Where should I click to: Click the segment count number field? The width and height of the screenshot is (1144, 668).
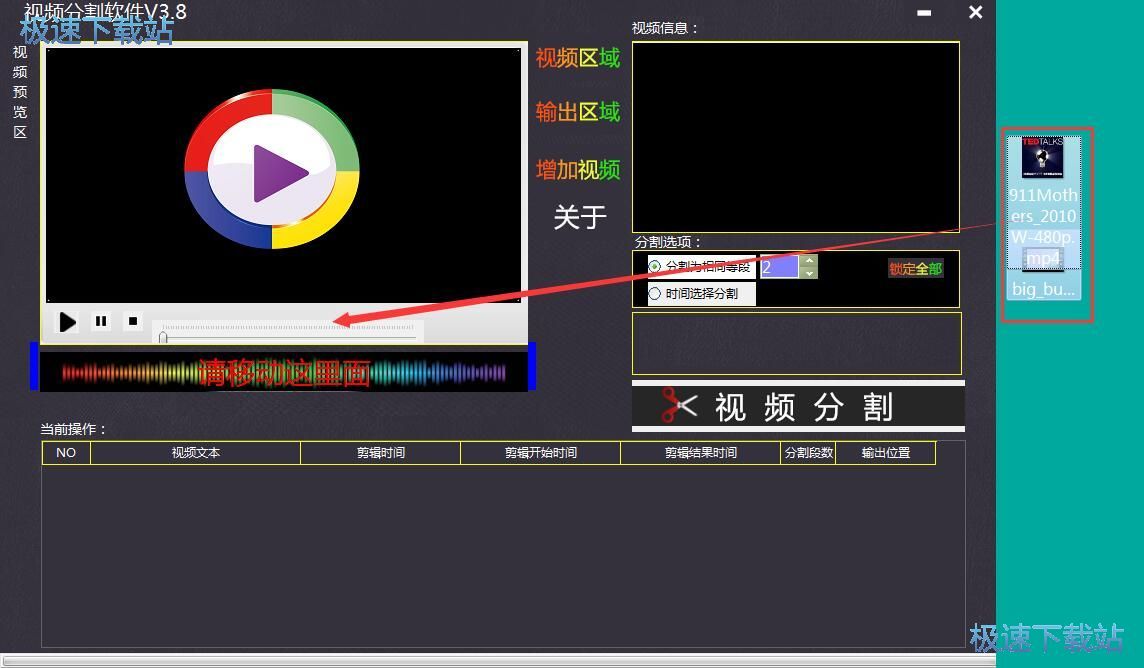coord(779,267)
